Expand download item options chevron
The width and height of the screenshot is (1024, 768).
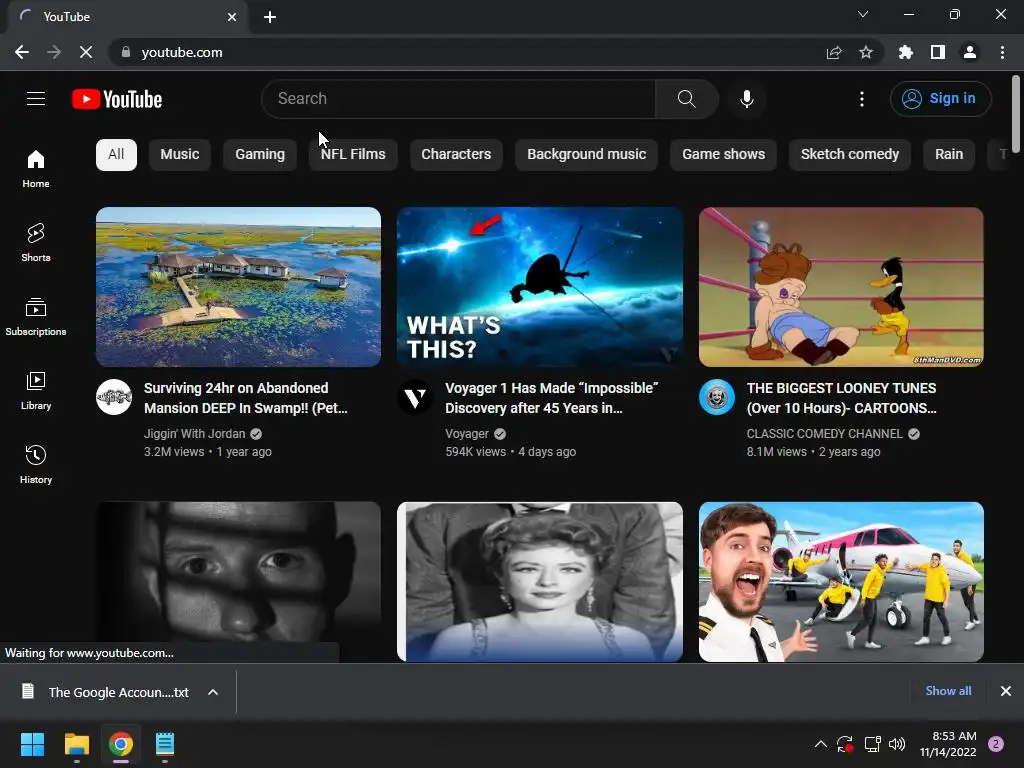213,692
